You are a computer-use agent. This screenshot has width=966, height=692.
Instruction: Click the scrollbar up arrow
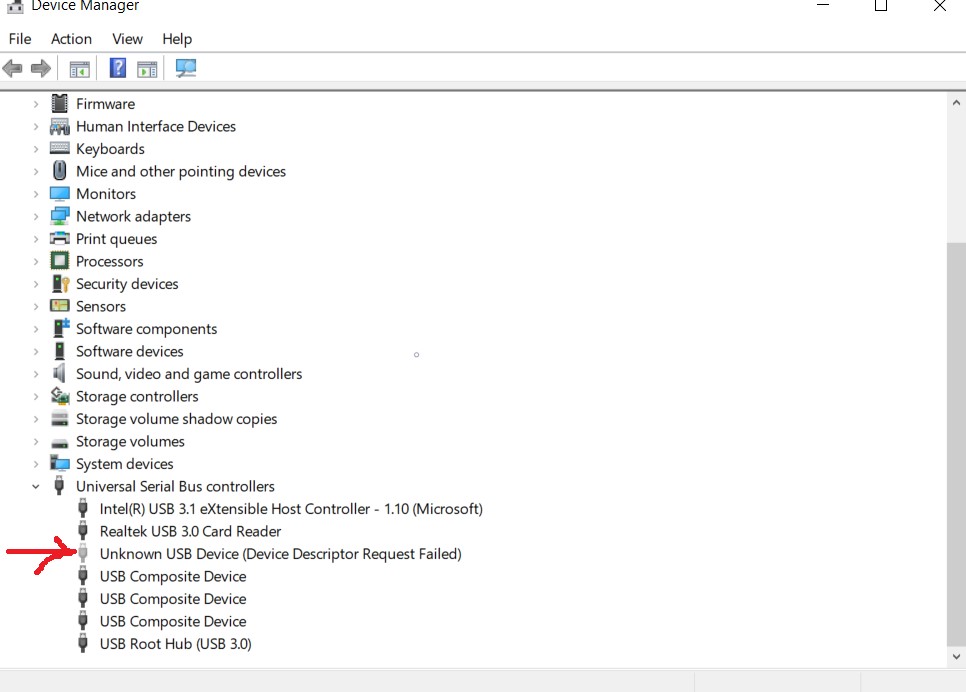coord(956,103)
